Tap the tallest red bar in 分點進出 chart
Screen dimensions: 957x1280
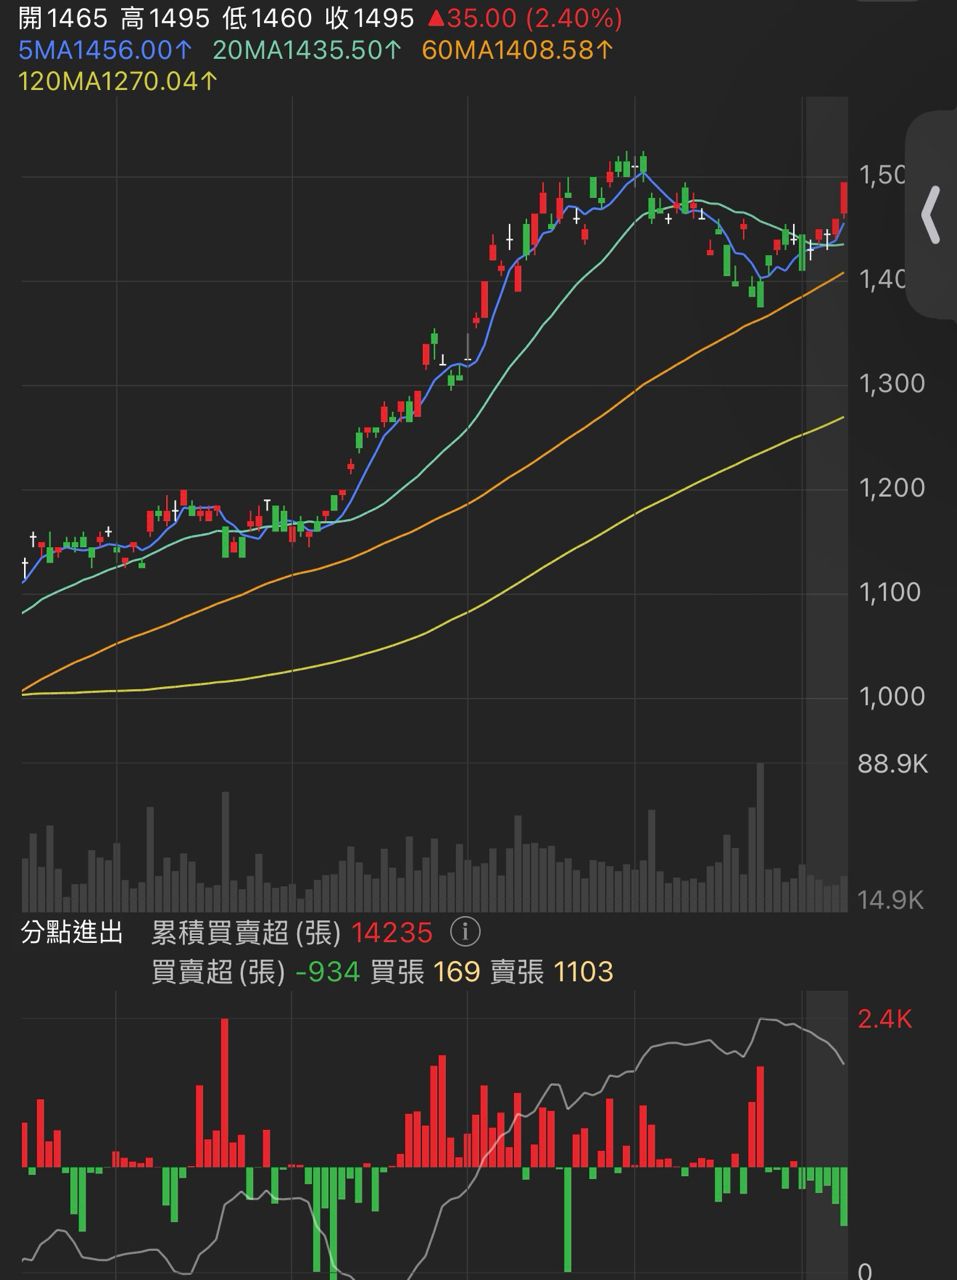click(224, 1092)
